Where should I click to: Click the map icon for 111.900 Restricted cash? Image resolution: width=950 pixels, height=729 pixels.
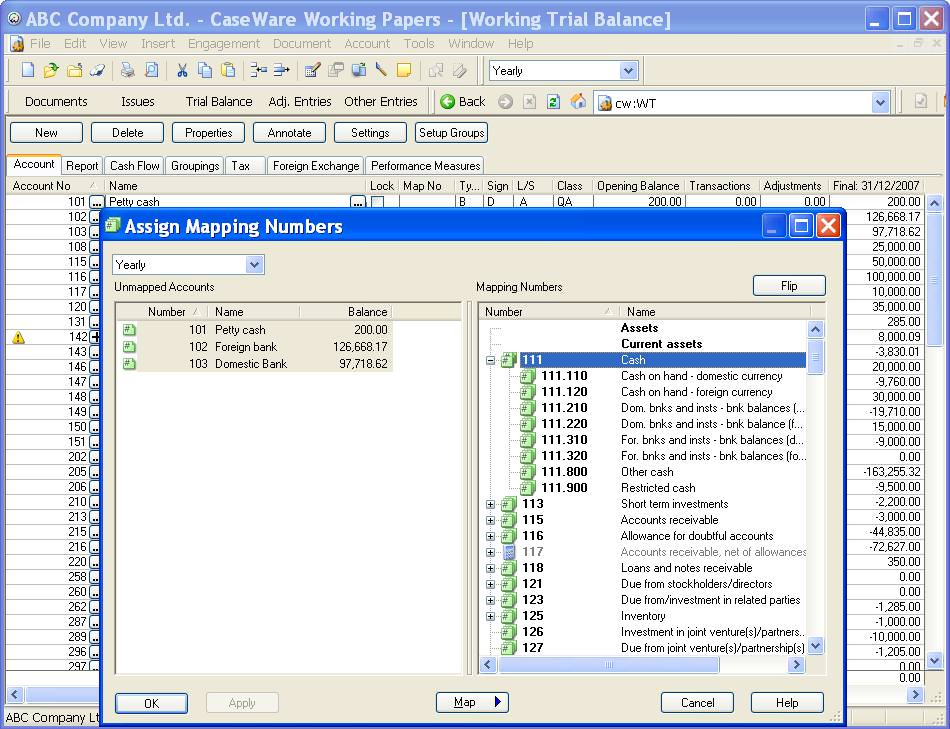528,488
